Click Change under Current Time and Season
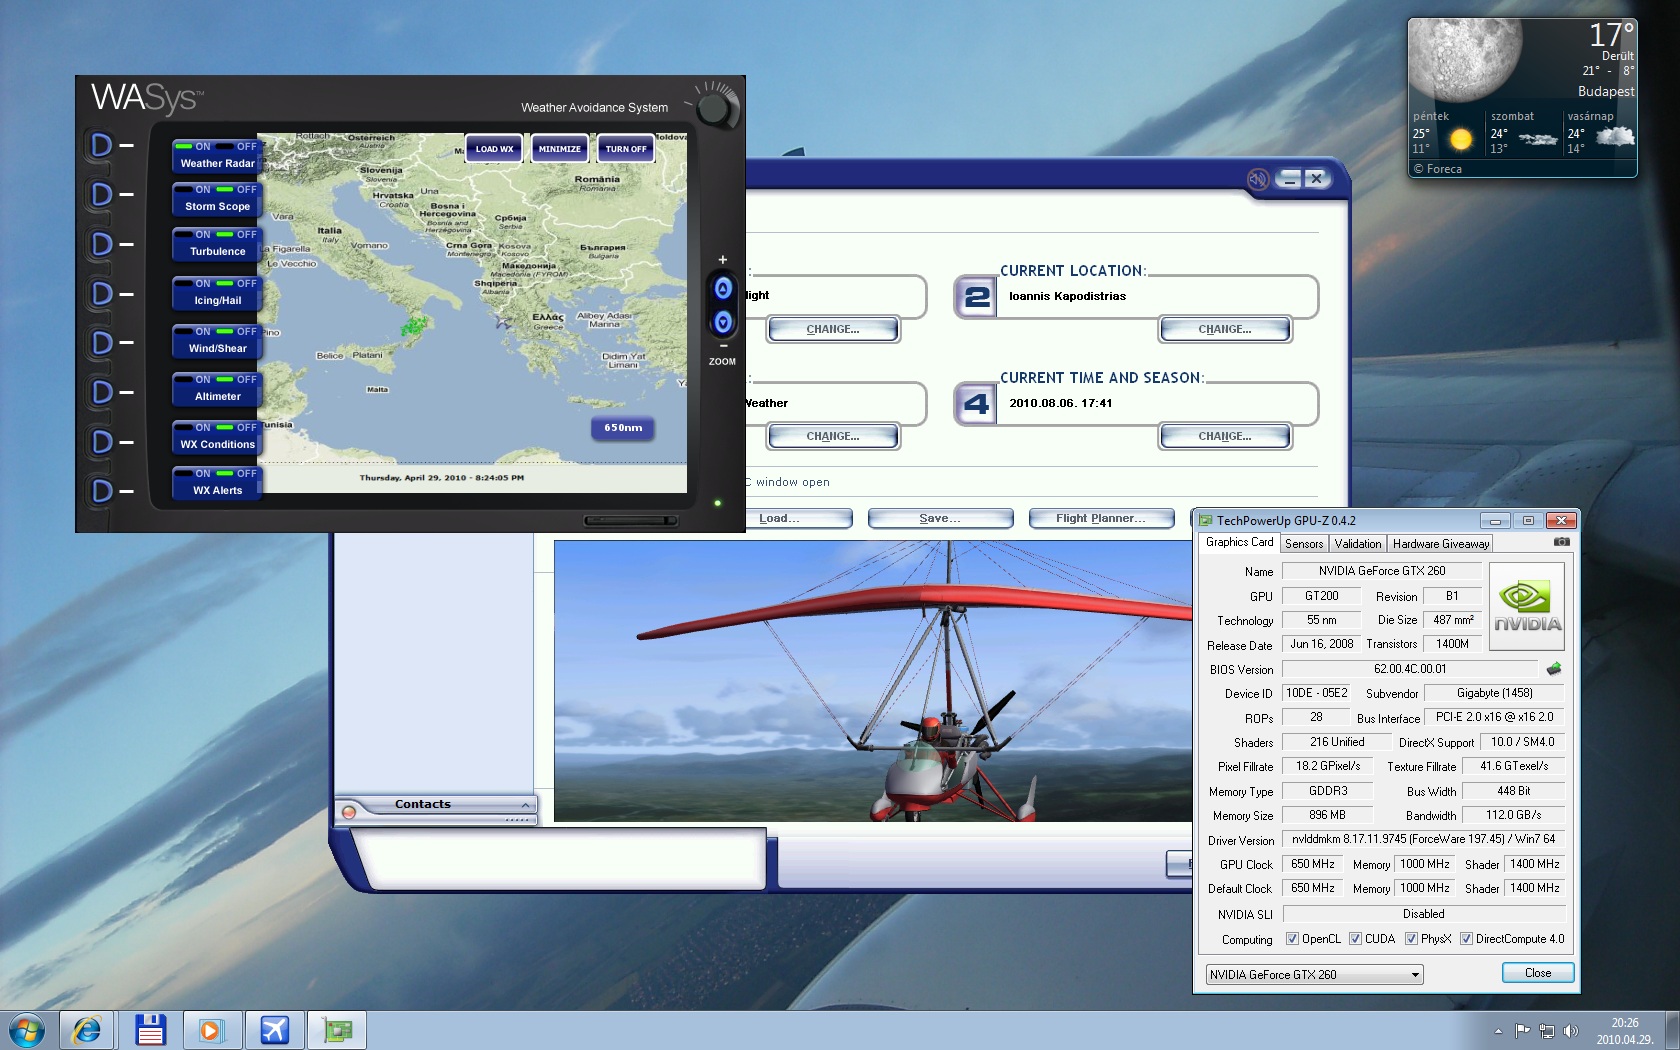Screen dimensions: 1680x1050 pyautogui.click(x=1225, y=437)
